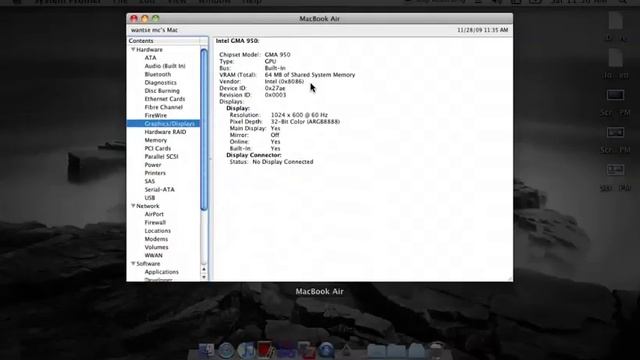Show Memory information
The image size is (640, 360).
(156, 140)
